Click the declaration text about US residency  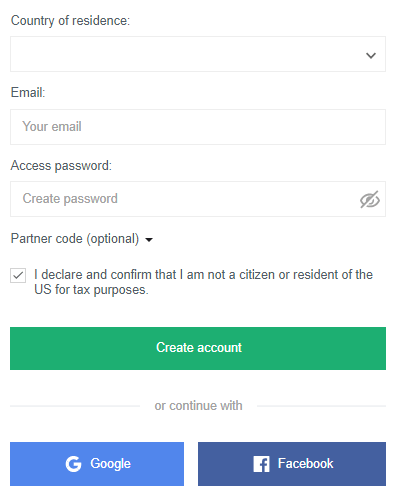[x=203, y=282]
